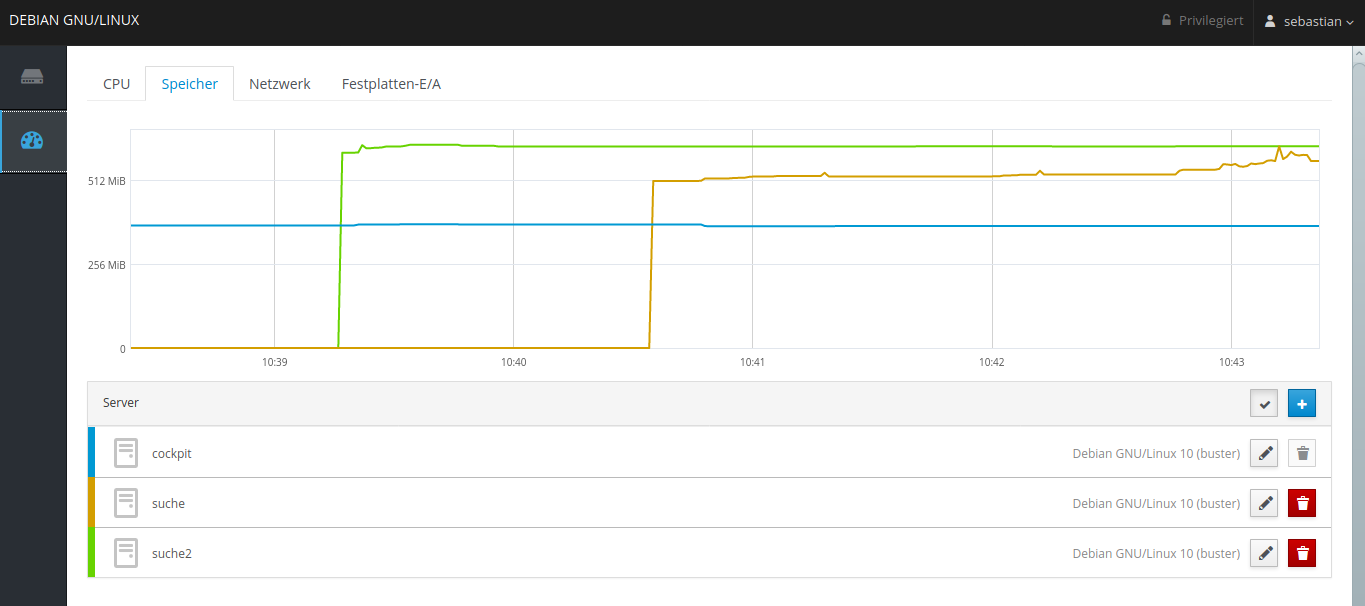Click the blue plus add-server button
This screenshot has width=1365, height=606.
click(x=1302, y=403)
